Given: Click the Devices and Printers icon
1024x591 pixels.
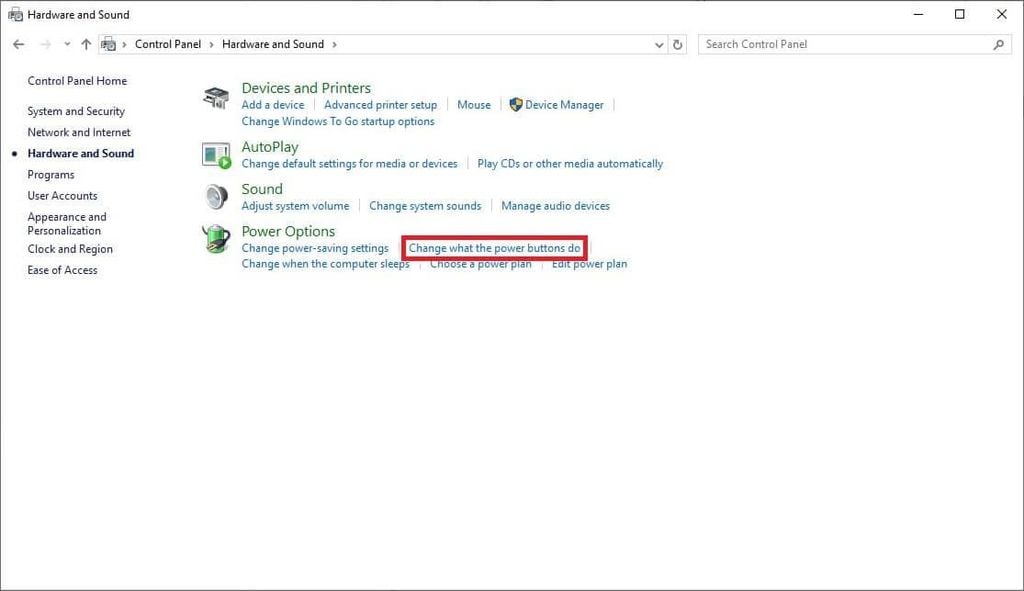Looking at the screenshot, I should click(x=216, y=98).
